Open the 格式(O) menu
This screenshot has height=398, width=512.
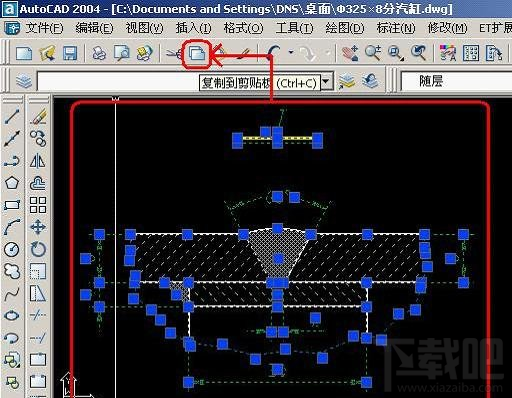(243, 28)
